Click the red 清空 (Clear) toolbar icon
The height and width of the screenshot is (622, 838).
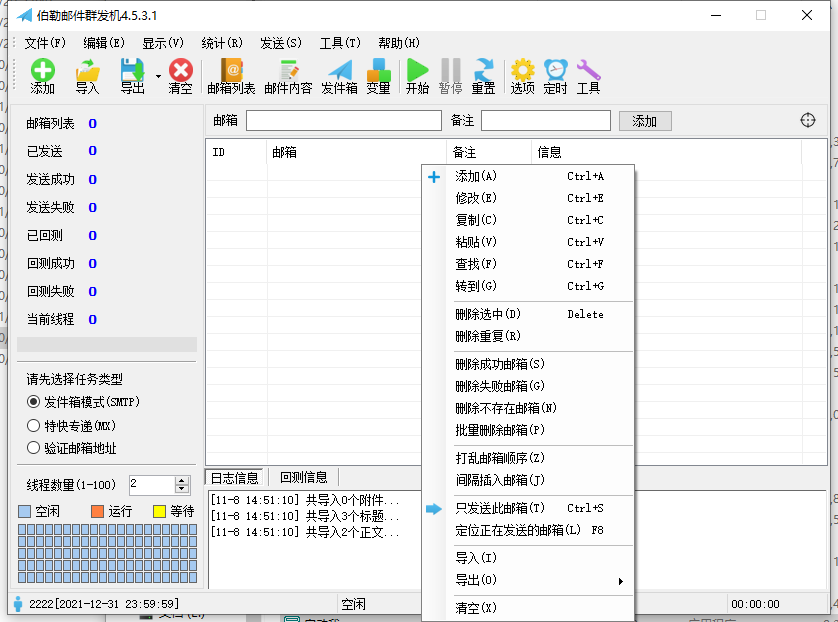coord(181,76)
